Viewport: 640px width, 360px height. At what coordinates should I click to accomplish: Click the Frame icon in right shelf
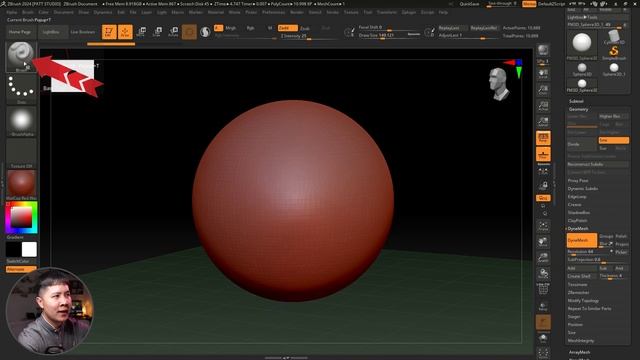tap(543, 226)
